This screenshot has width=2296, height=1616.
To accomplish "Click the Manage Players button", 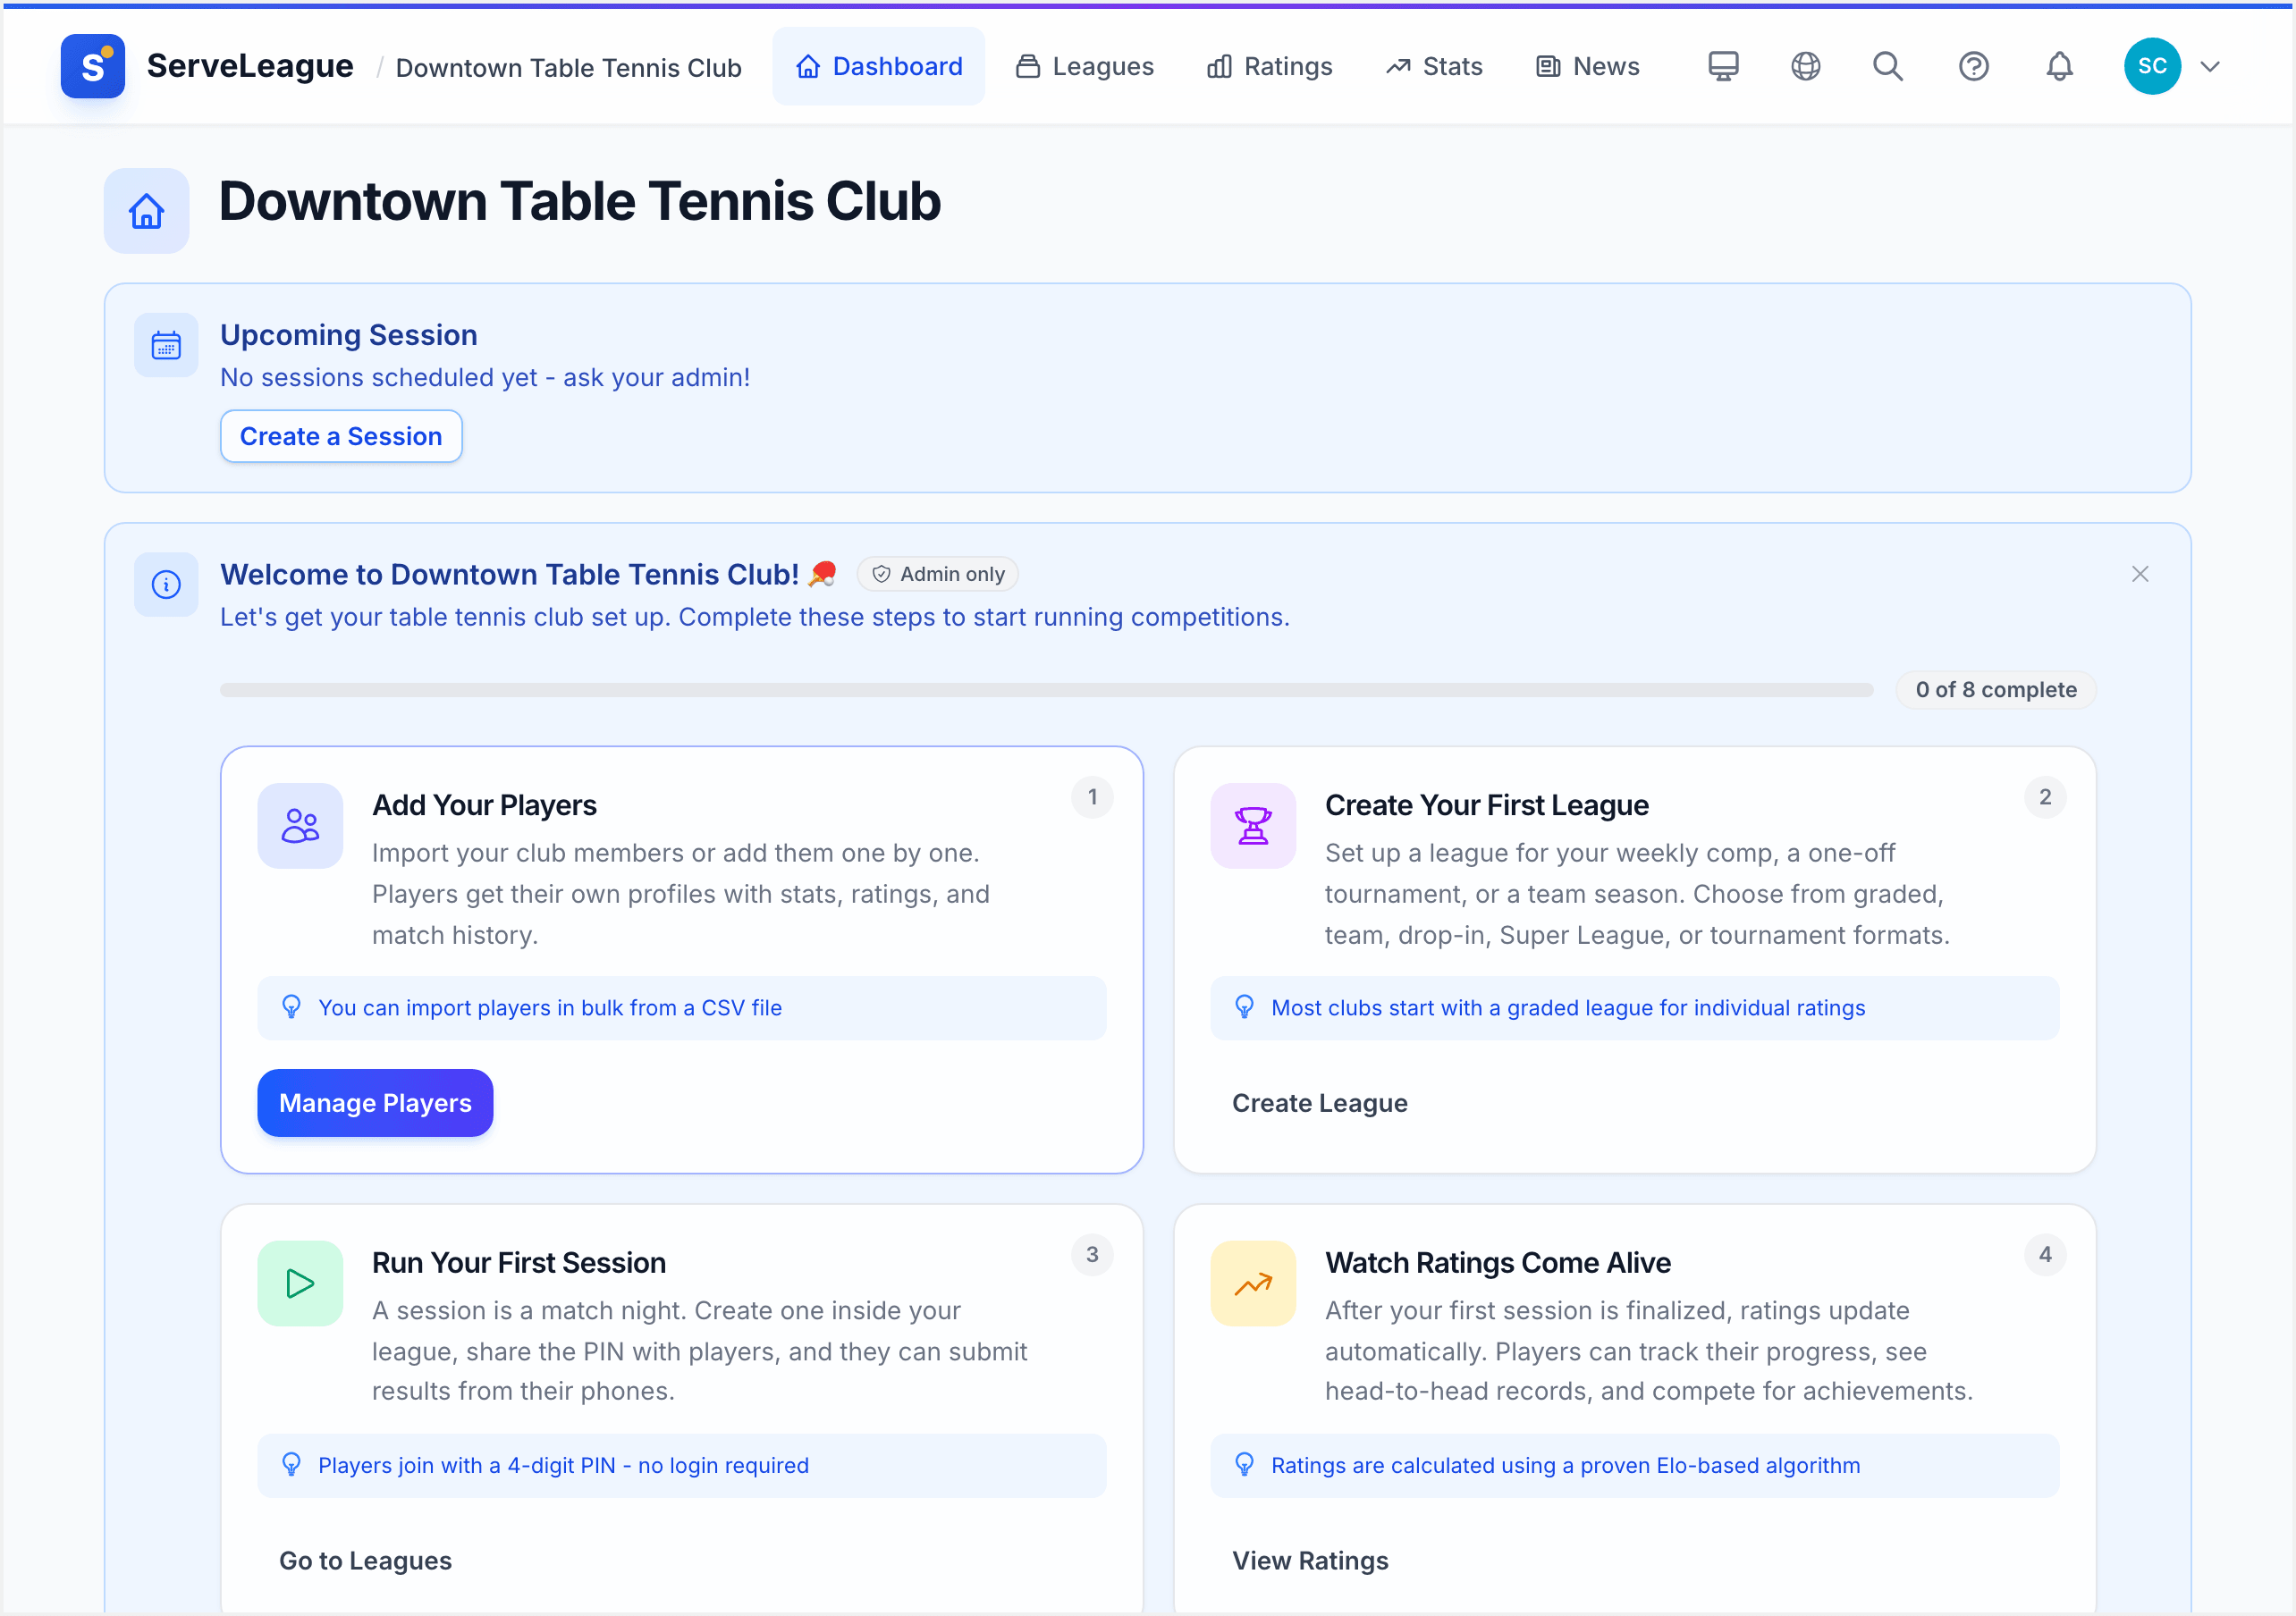I will click(x=375, y=1102).
